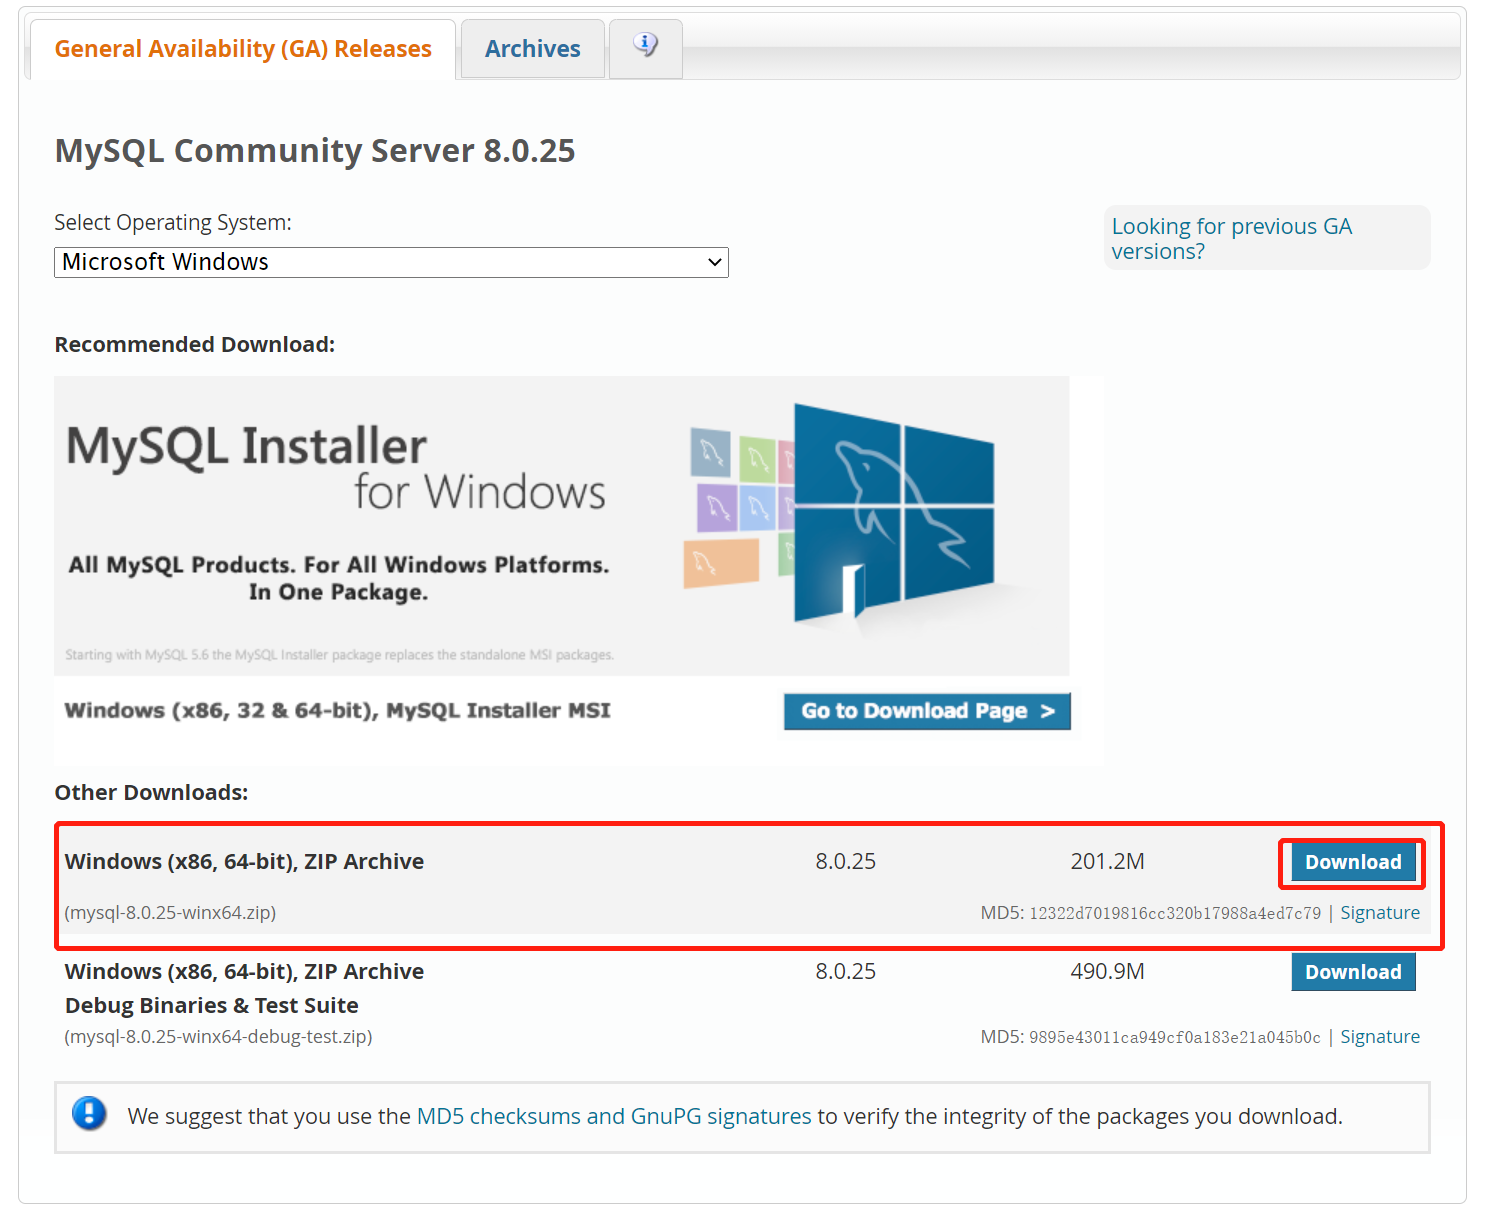Open Signature link for mysql-8.0.25-winx64.zip
The height and width of the screenshot is (1218, 1487).
[x=1379, y=913]
